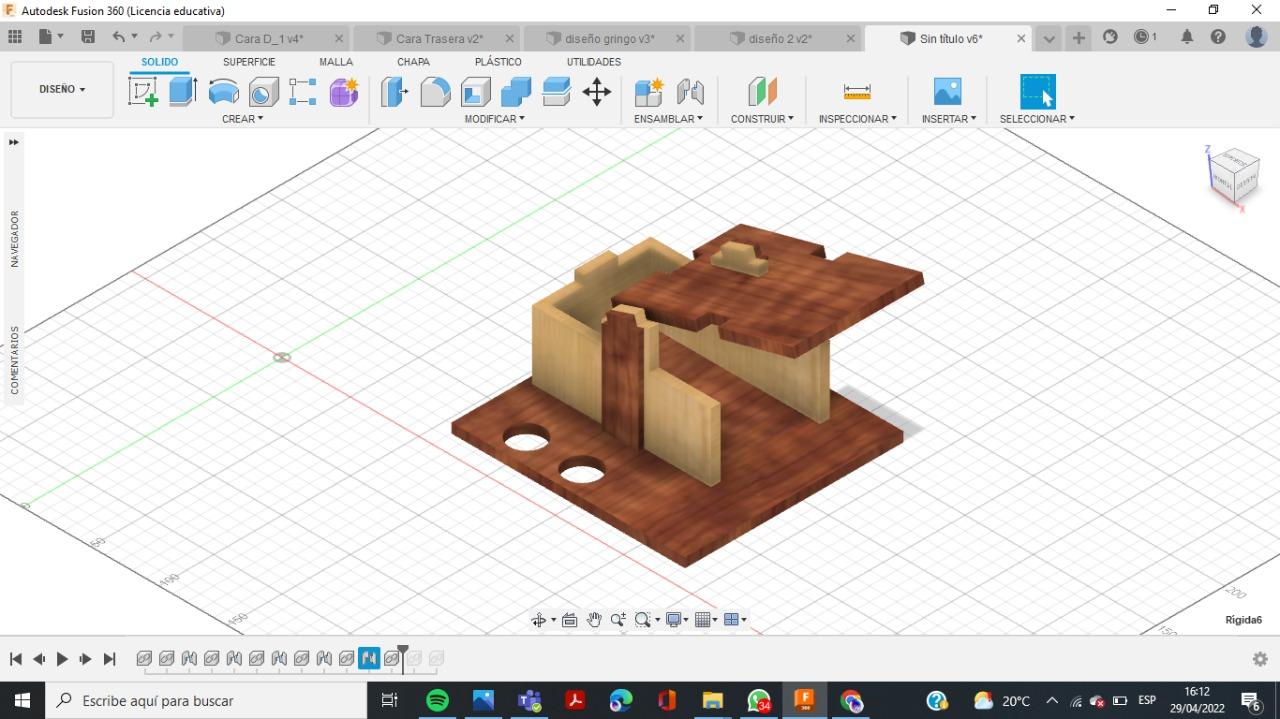Click the Insert image icon
This screenshot has height=719, width=1280.
pyautogui.click(x=947, y=92)
